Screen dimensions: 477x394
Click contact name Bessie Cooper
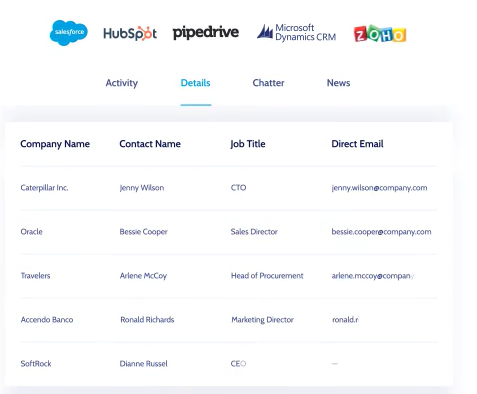144,232
